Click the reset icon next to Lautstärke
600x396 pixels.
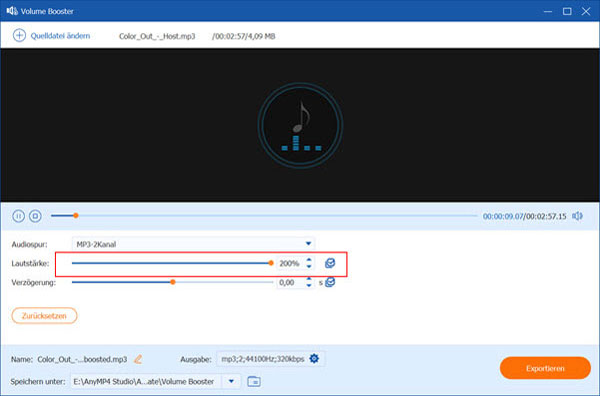tap(330, 263)
